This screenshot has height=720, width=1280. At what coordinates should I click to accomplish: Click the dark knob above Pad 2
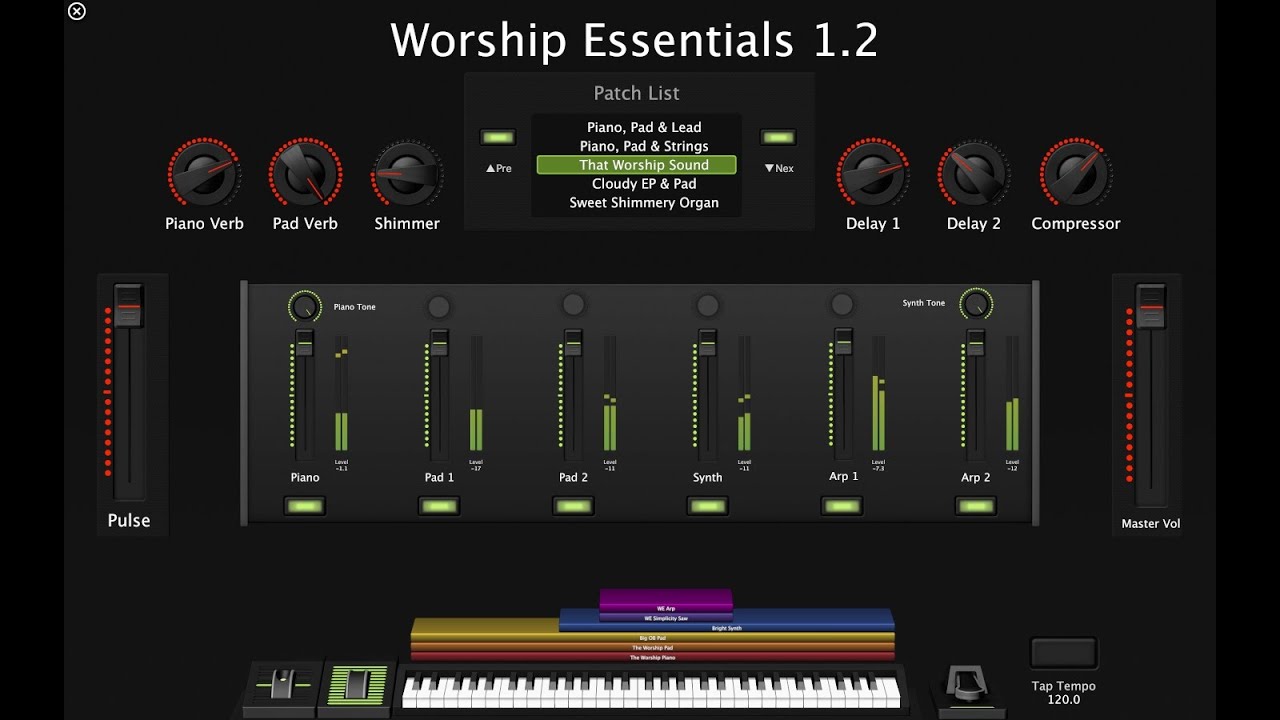click(573, 304)
